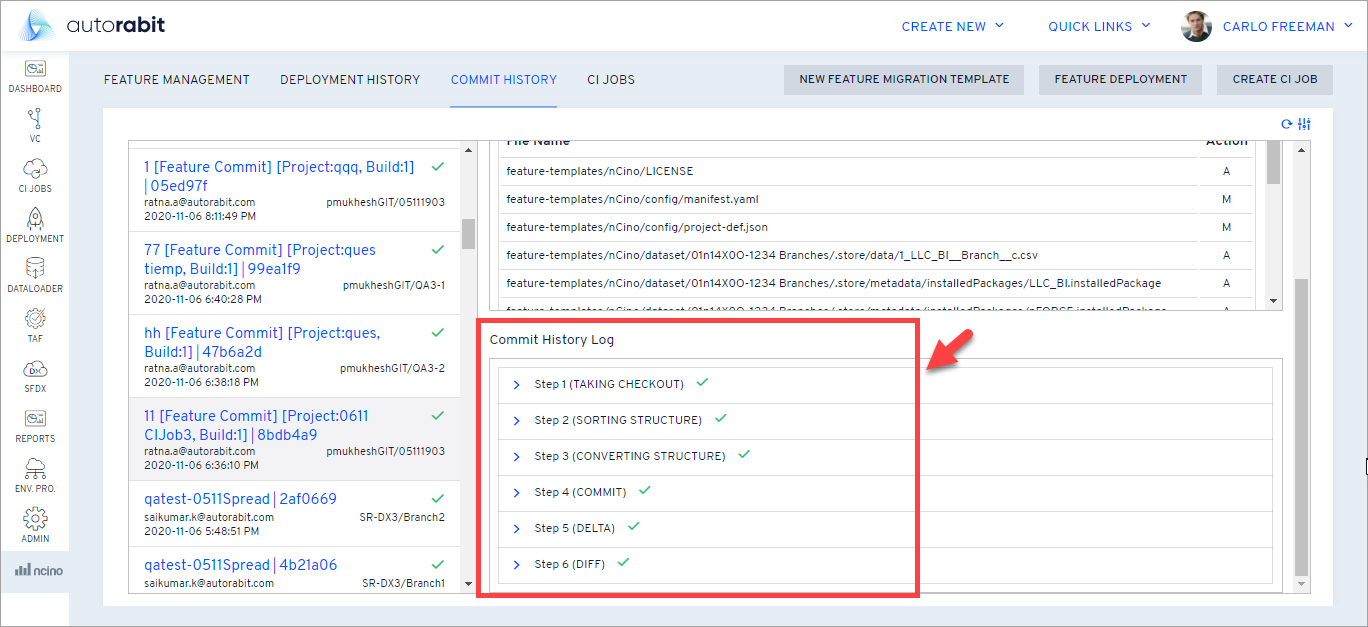Expand Step 6 (DIFF) log entry
The width and height of the screenshot is (1368, 627).
coord(517,565)
